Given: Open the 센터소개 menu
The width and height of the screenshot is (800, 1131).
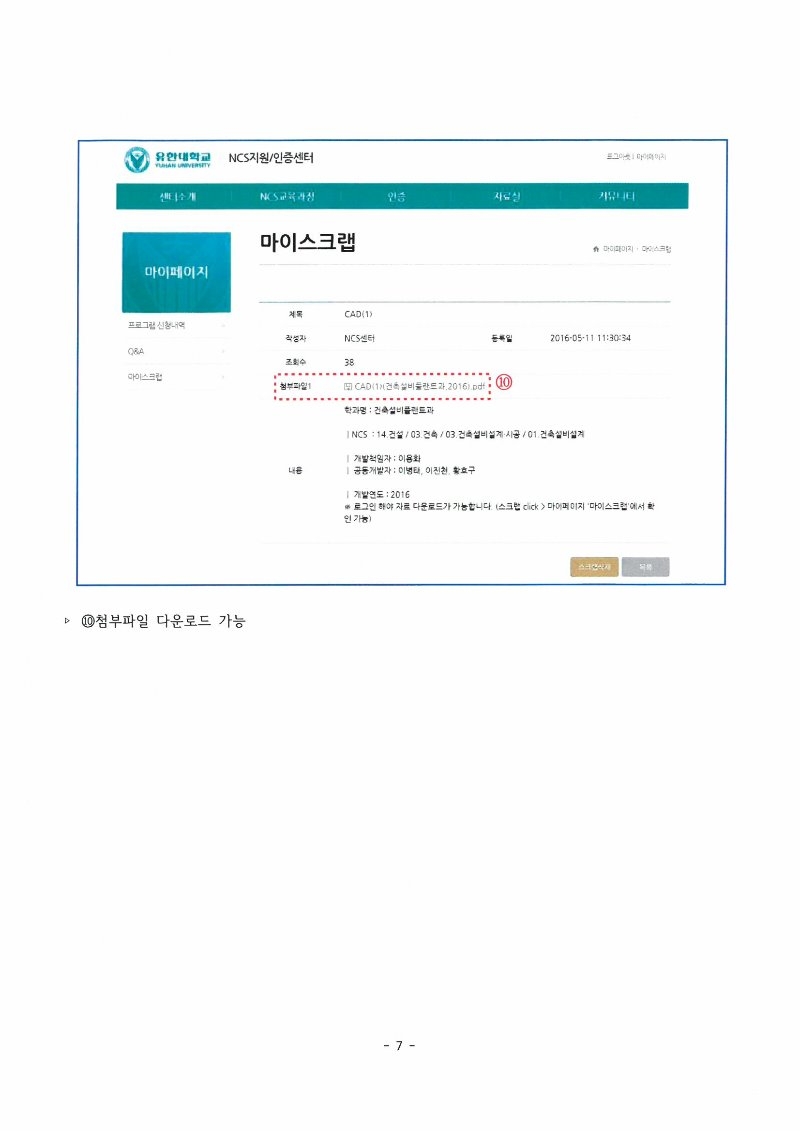Looking at the screenshot, I should click(177, 196).
